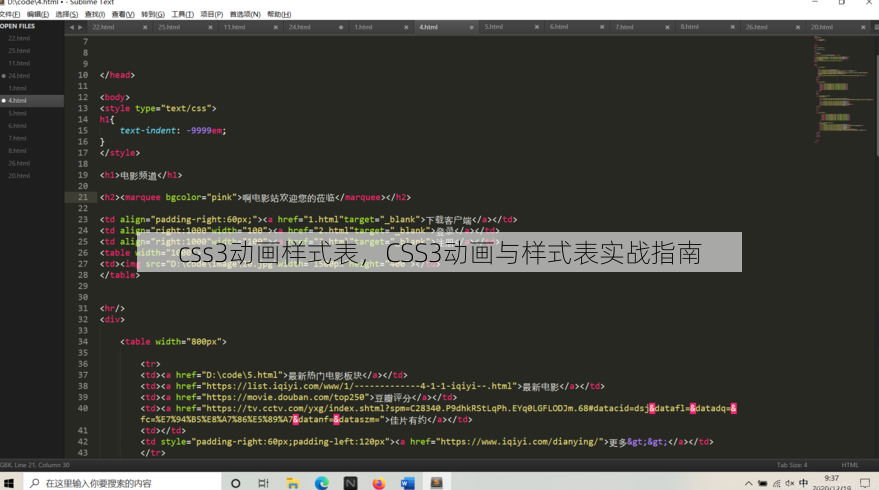The width and height of the screenshot is (879, 490).
Task: Switch to the 24.html tab
Action: 299,27
